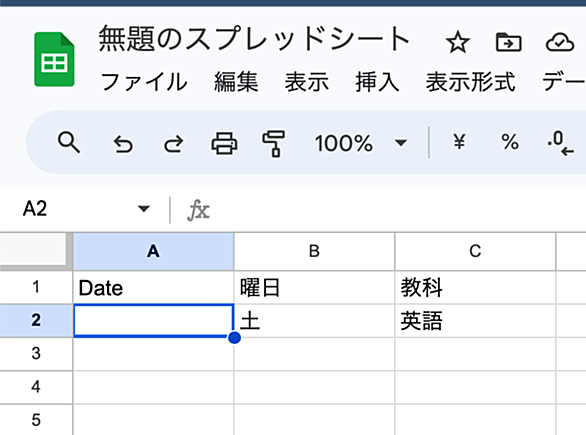Apply yen currency format
Viewport: 586px width, 435px height.
coord(459,142)
